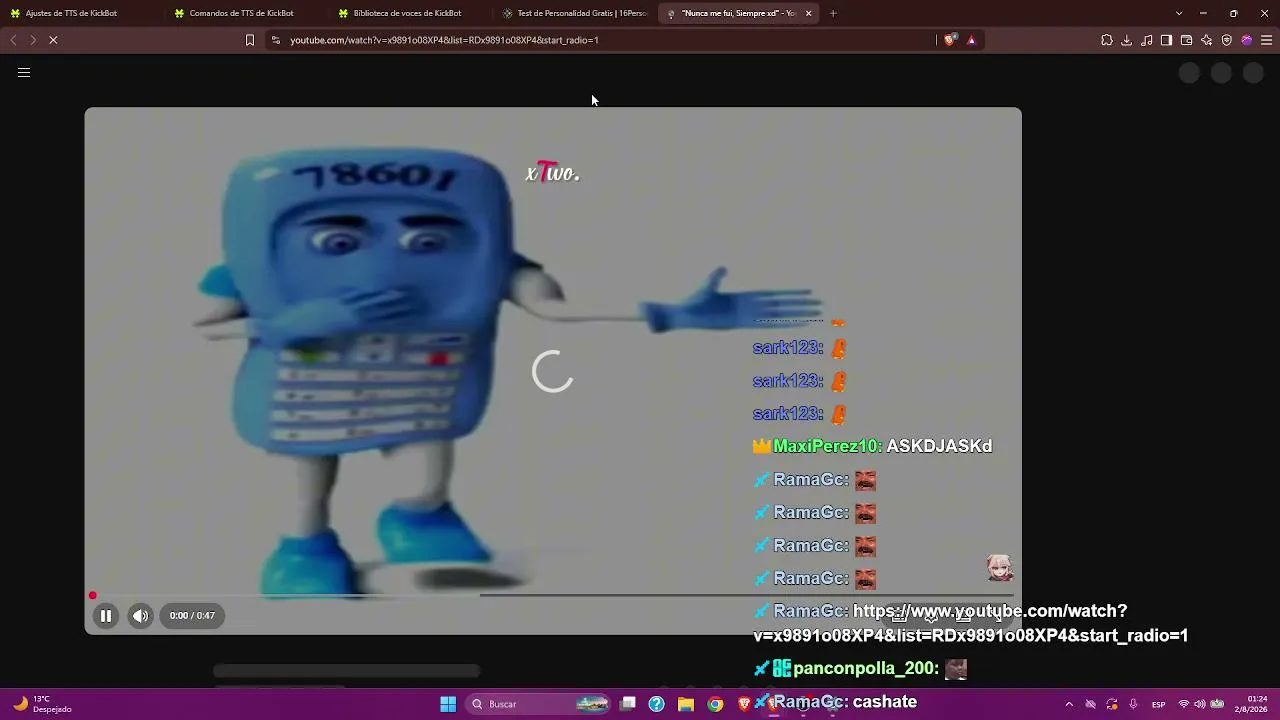Screen dimensions: 1280x720
Task: Open the Task View taskbar icon
Action: (x=628, y=704)
